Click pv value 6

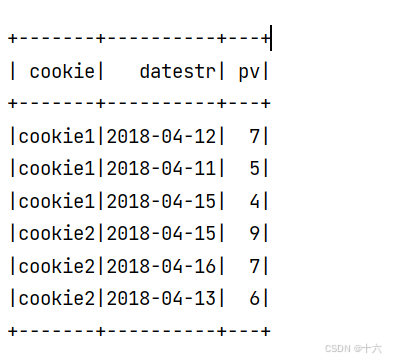pyautogui.click(x=255, y=298)
